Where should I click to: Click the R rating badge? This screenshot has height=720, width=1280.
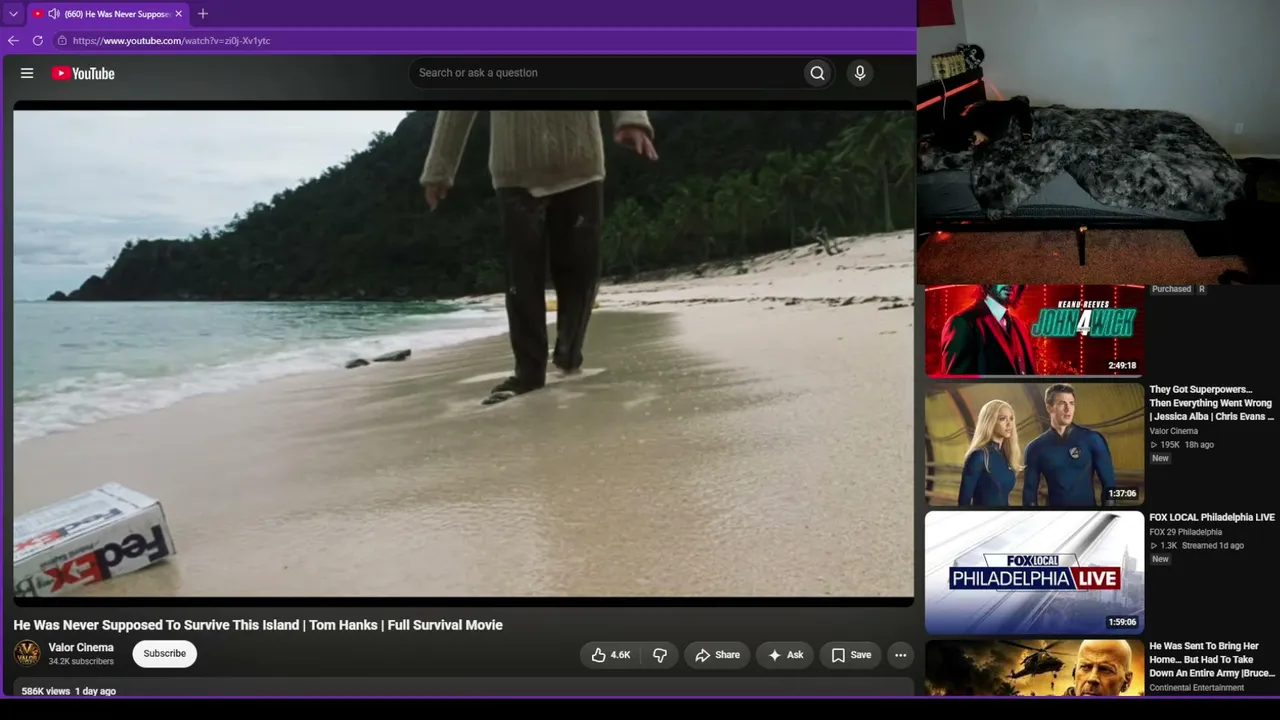1202,289
